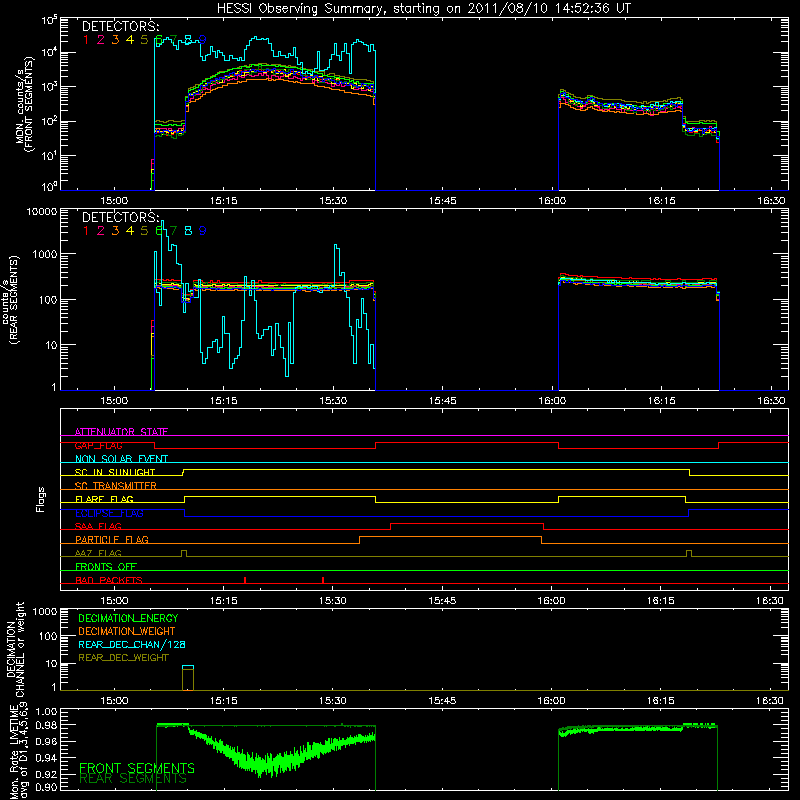800x800 pixels.
Task: Click the 10000 tick on rear segments axis
Action: pyautogui.click(x=42, y=212)
